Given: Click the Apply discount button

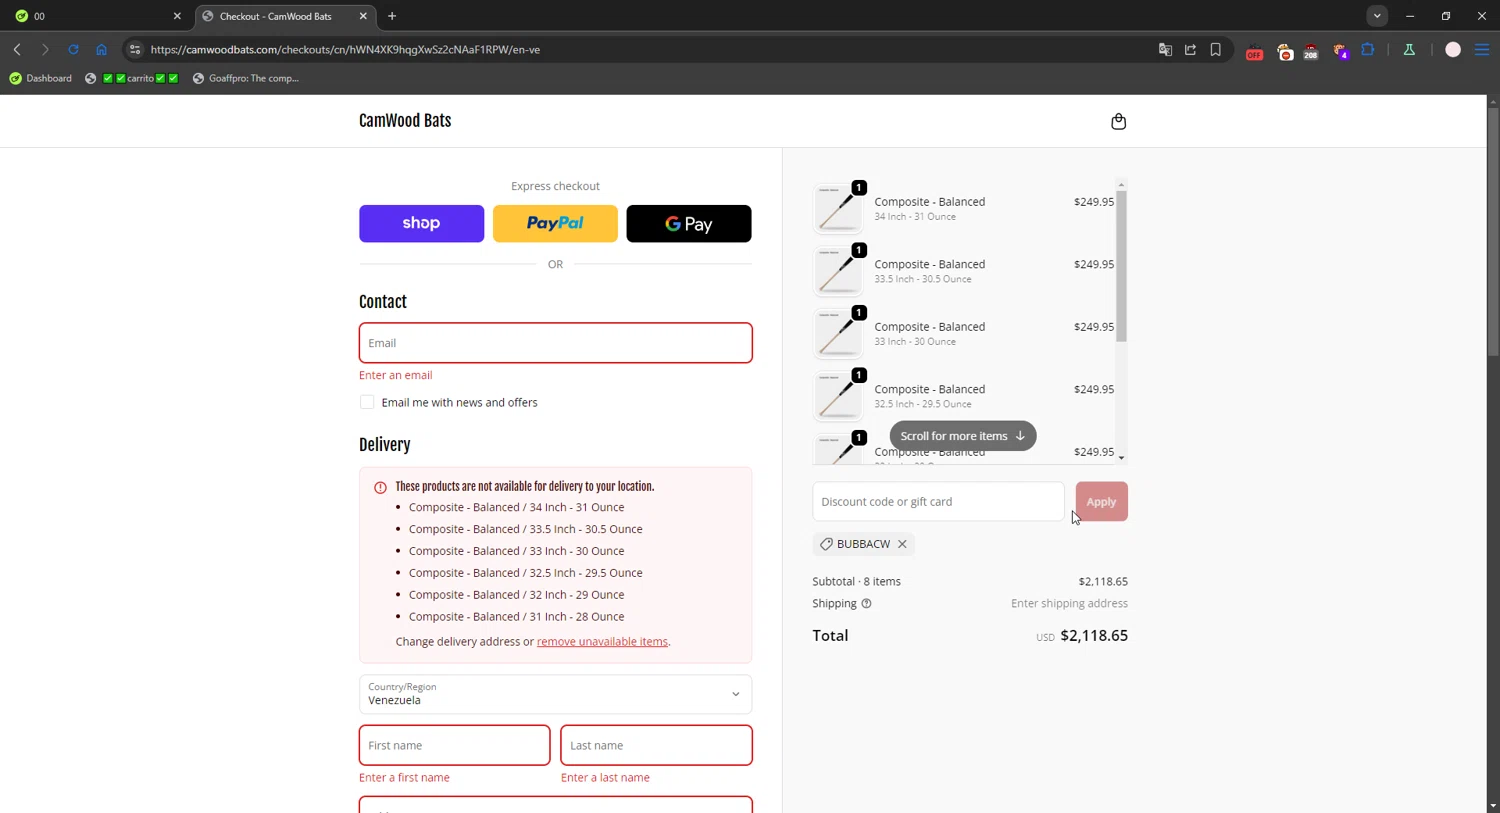Looking at the screenshot, I should (x=1101, y=502).
